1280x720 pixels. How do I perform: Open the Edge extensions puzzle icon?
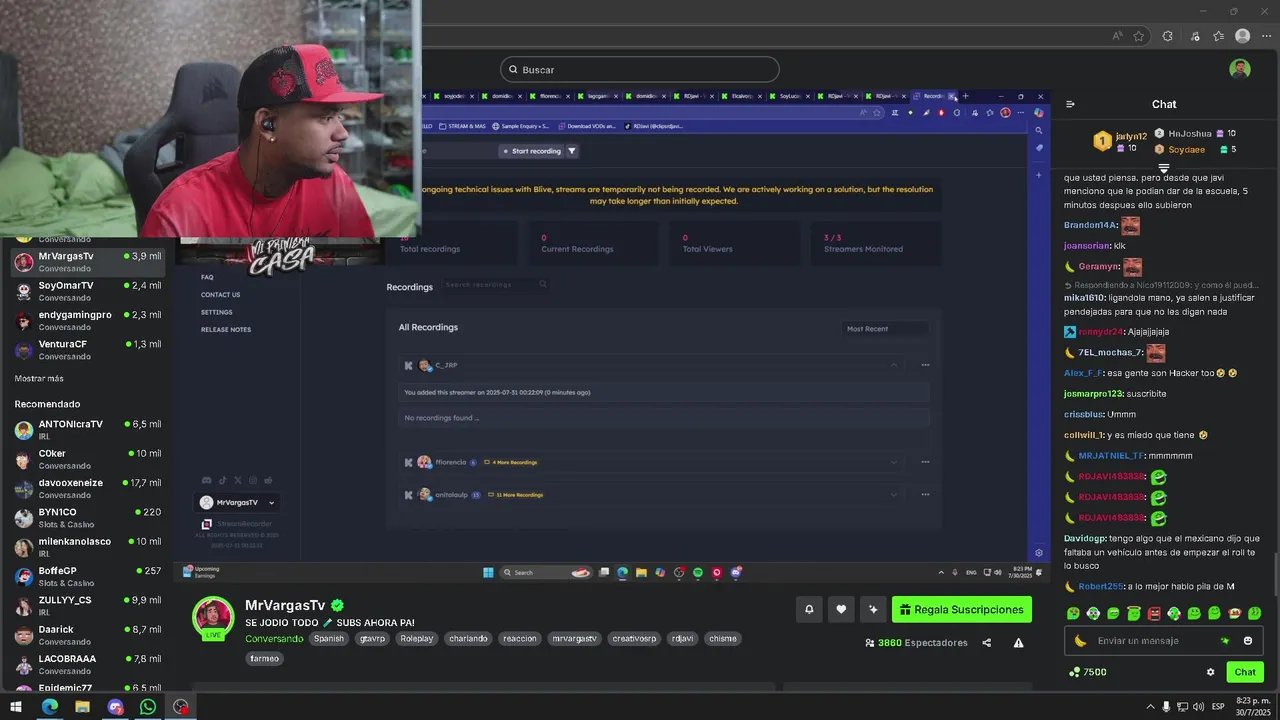point(1167,36)
